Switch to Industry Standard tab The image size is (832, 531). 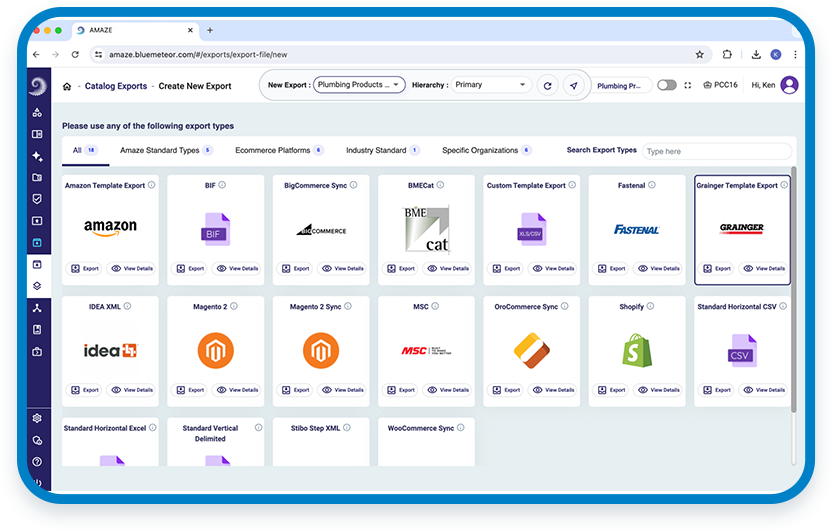(x=382, y=150)
